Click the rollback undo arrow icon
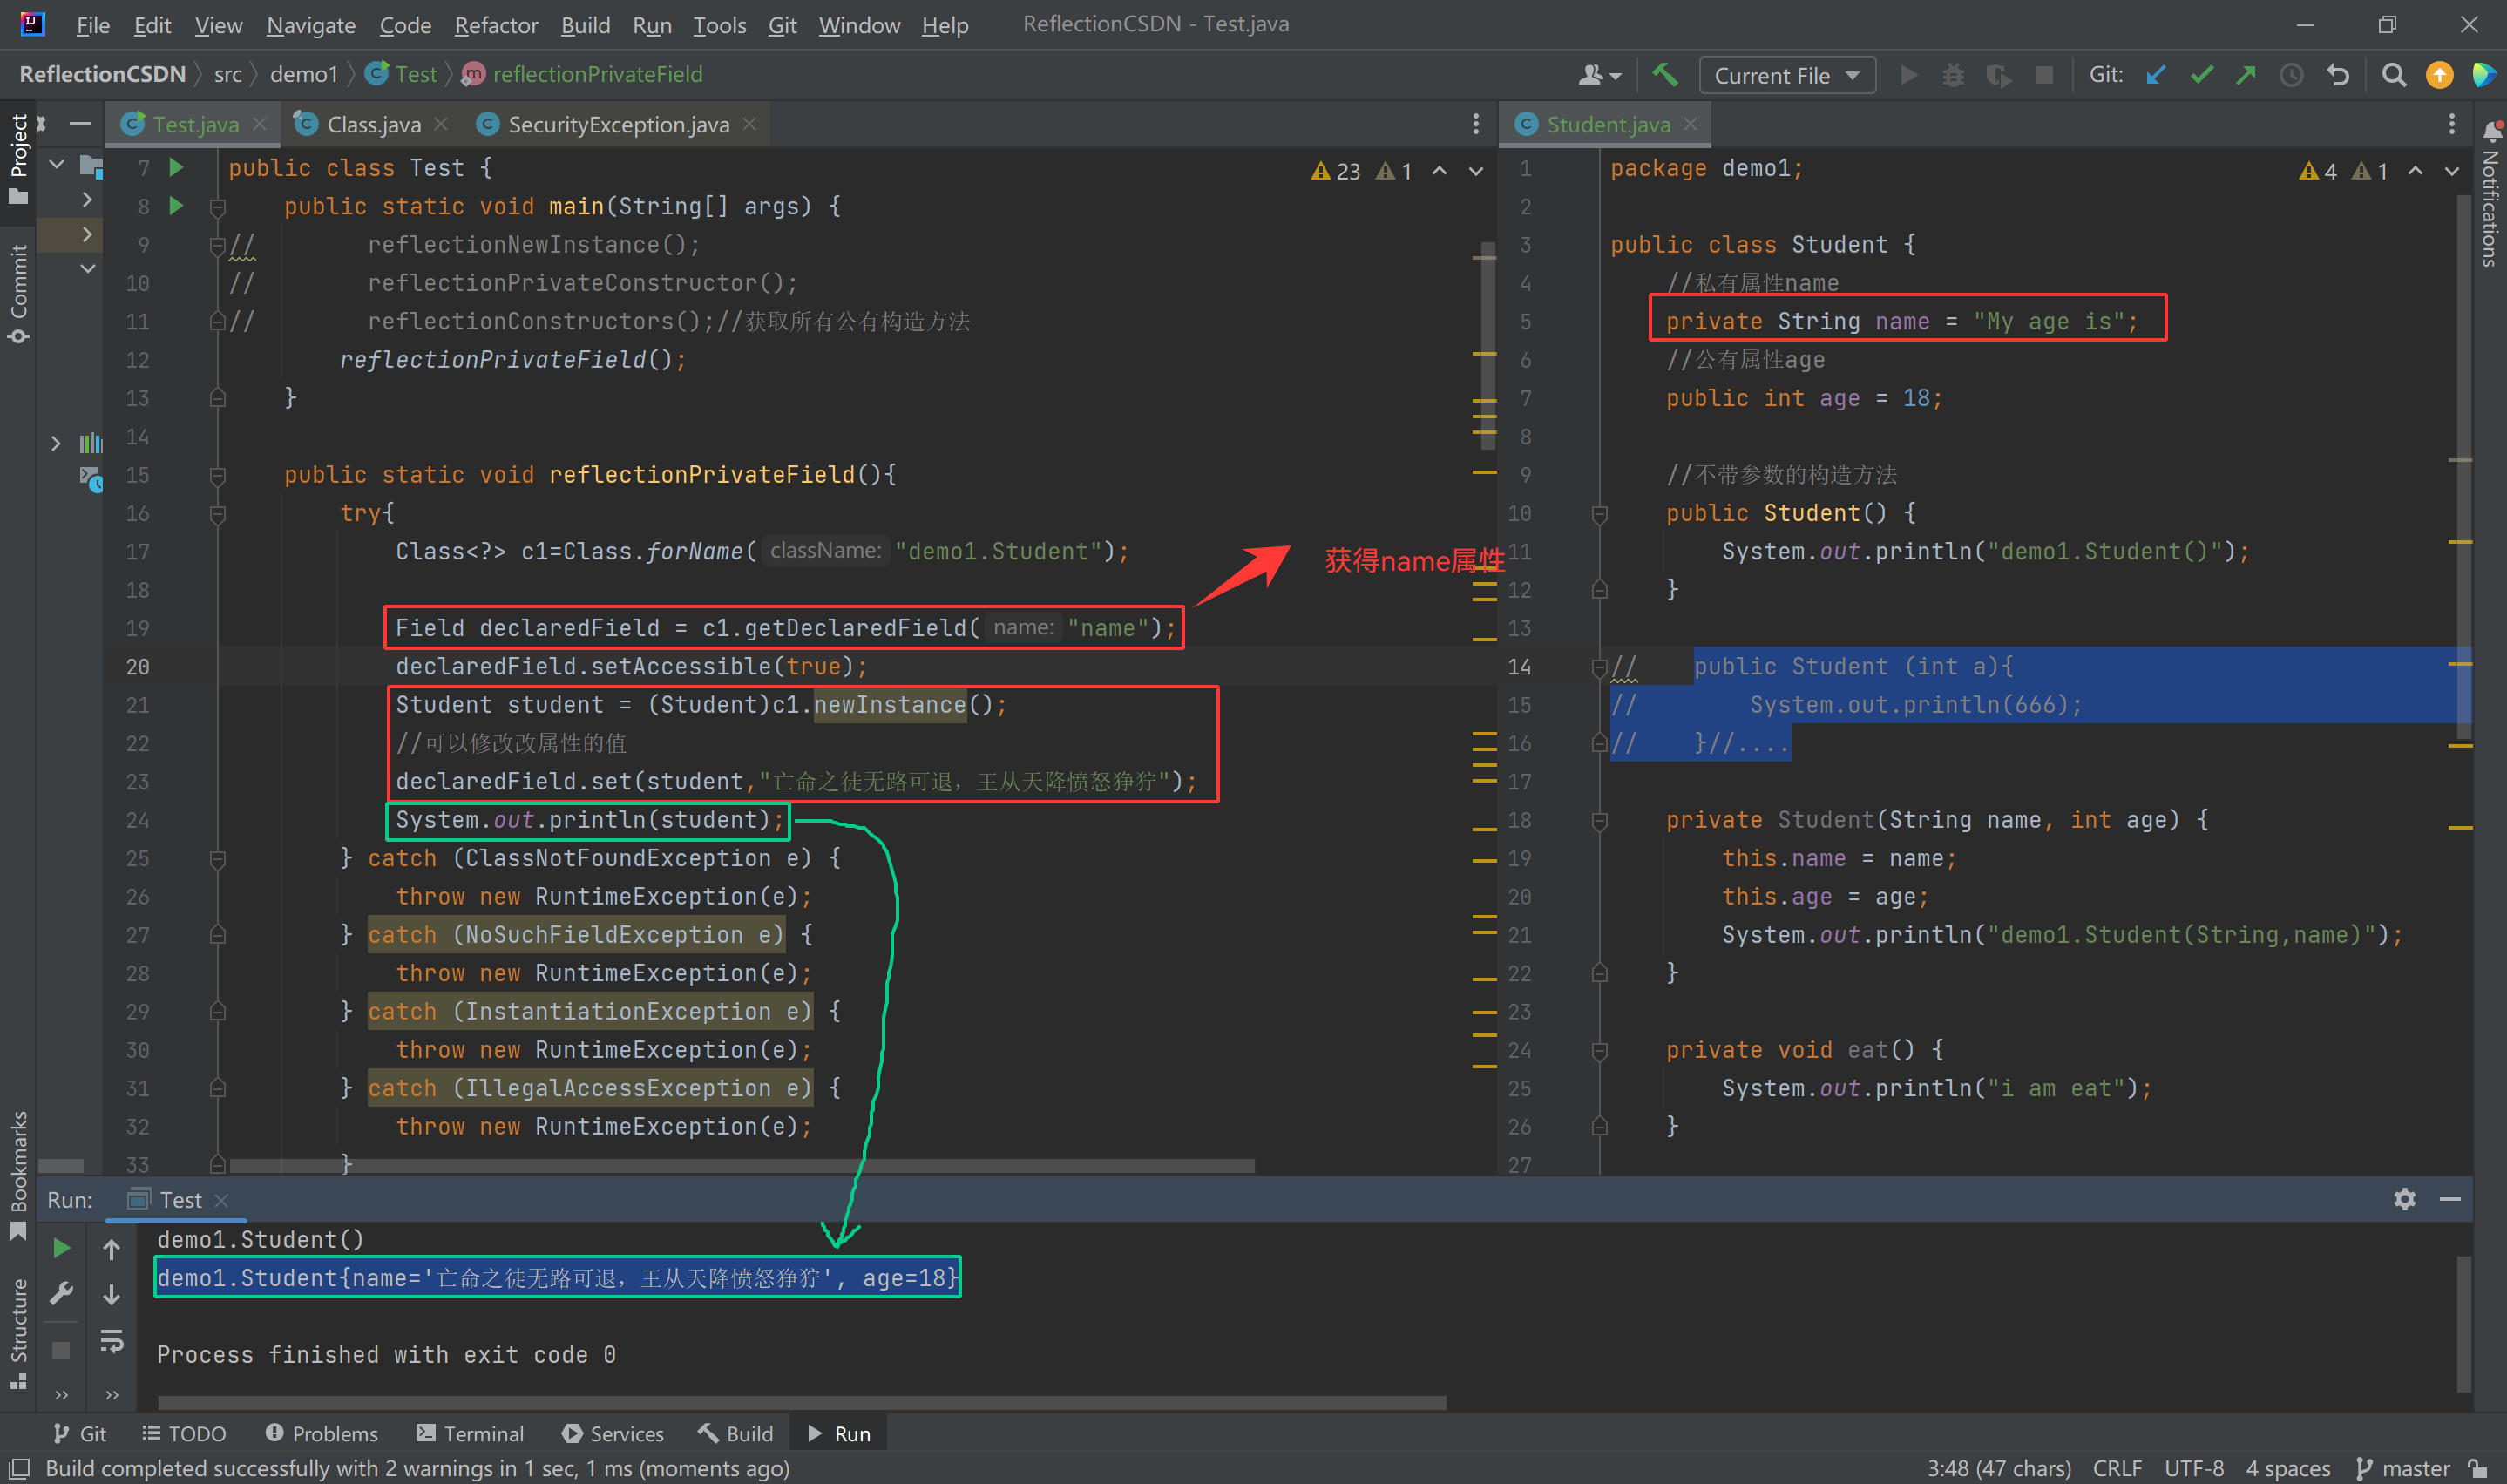2507x1484 pixels. pos(2337,75)
